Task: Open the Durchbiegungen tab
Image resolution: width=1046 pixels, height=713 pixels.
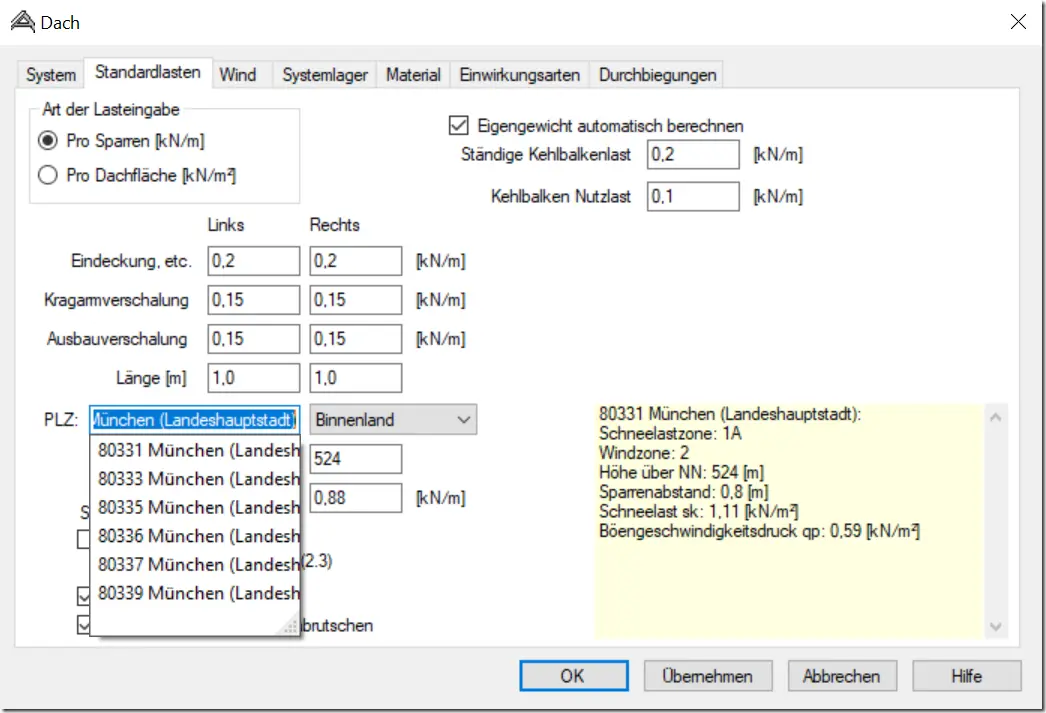Action: (x=657, y=75)
